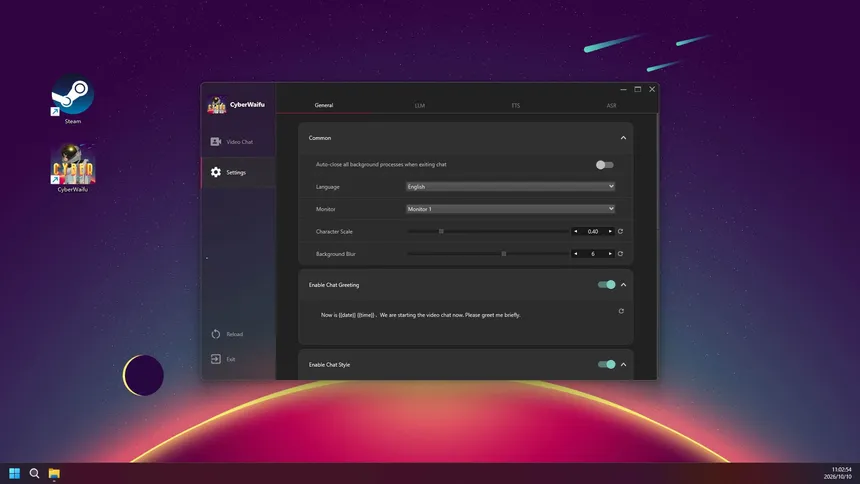Reset Character Scale with refresh icon
Screen dimensions: 860x484
click(x=620, y=232)
